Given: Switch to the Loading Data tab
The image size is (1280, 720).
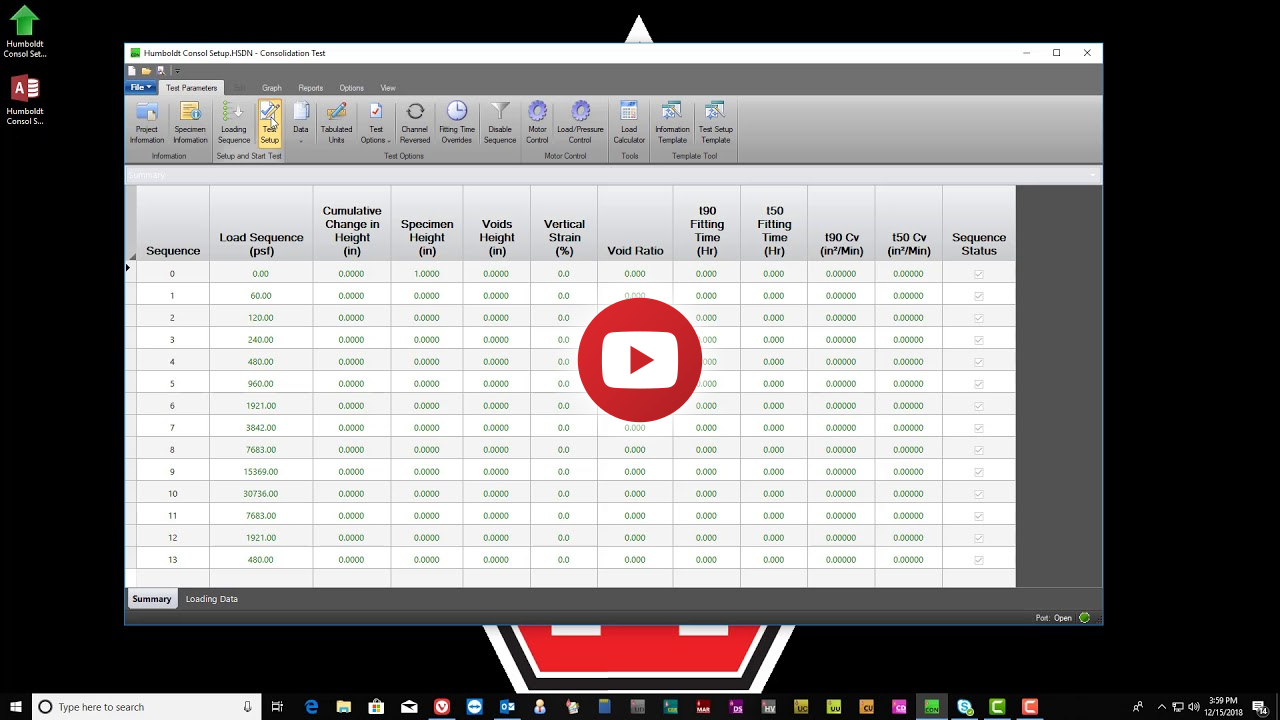Looking at the screenshot, I should pyautogui.click(x=211, y=599).
